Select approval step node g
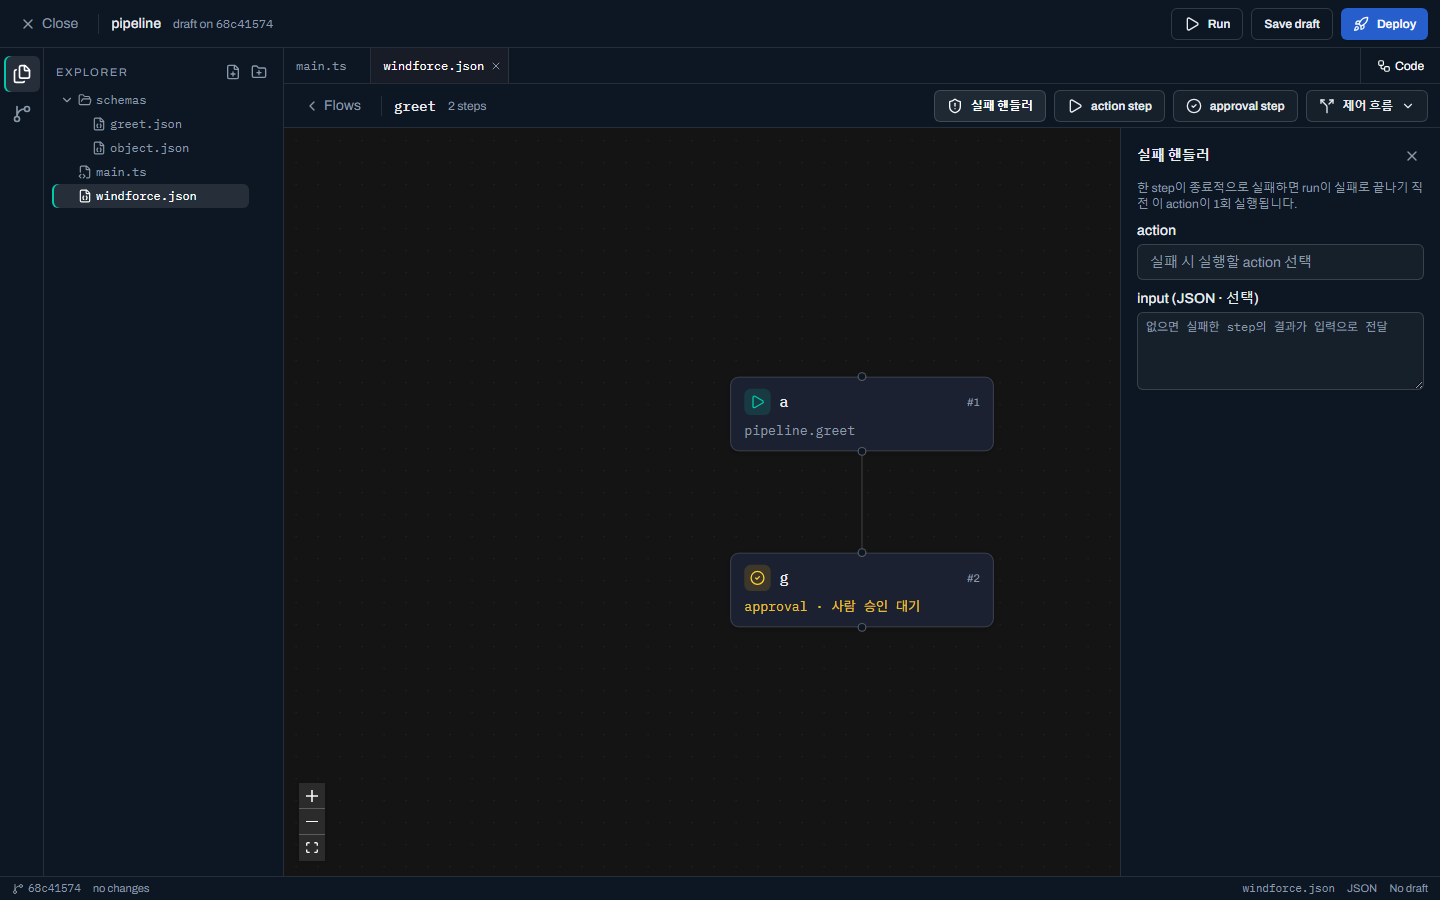 point(861,590)
